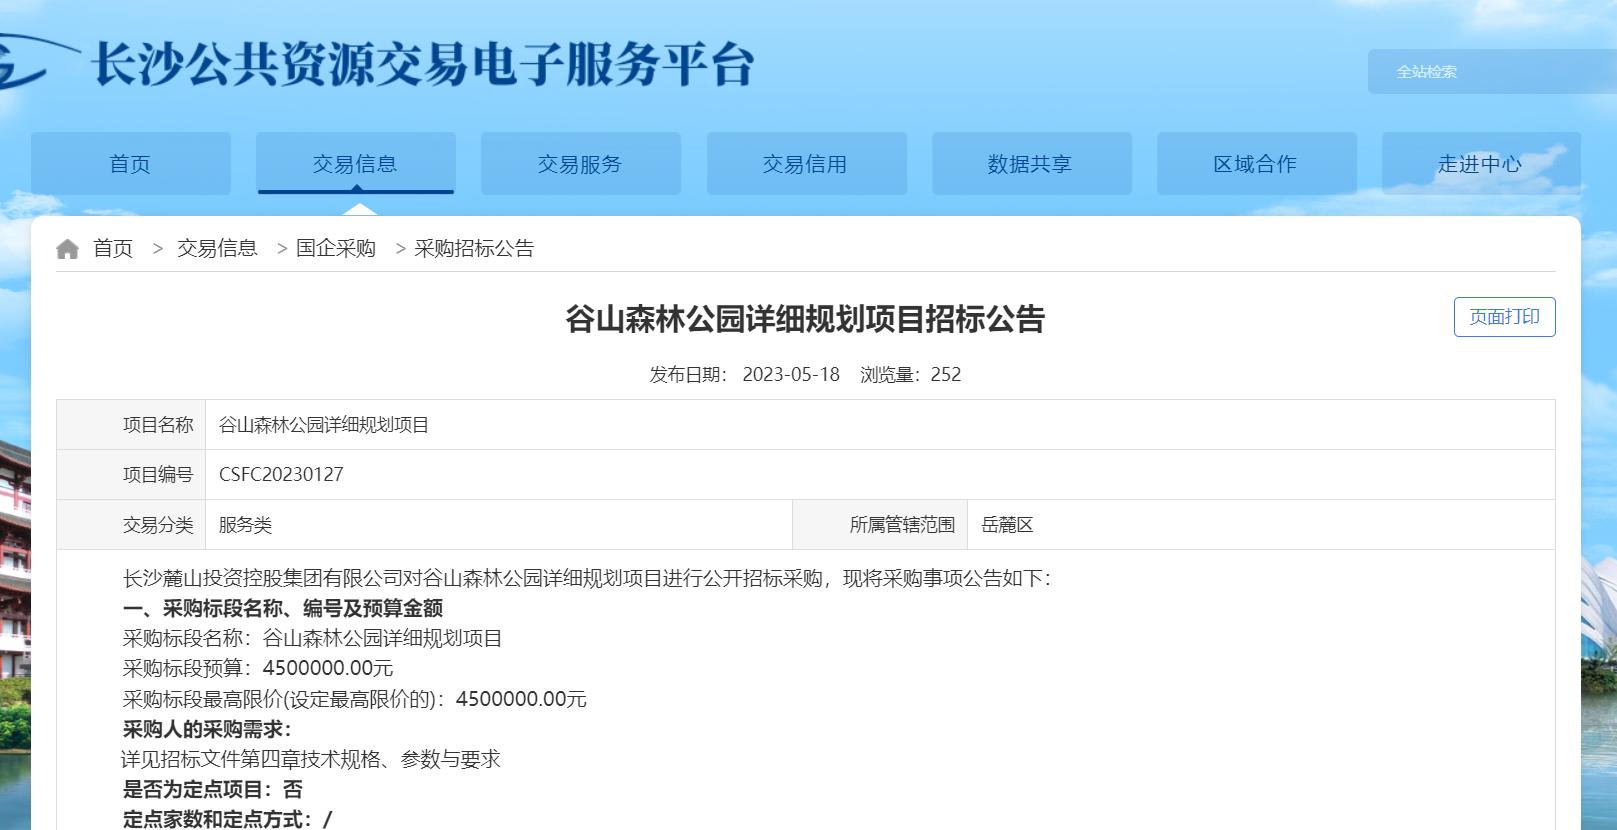
Task: Visit the 走进中心 tab
Action: coord(1481,164)
